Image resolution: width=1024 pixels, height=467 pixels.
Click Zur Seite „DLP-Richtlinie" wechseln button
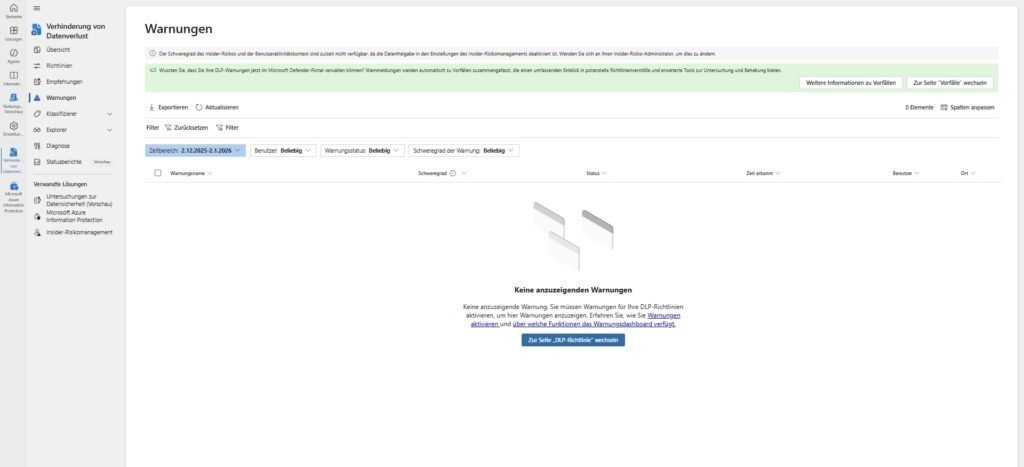(572, 340)
